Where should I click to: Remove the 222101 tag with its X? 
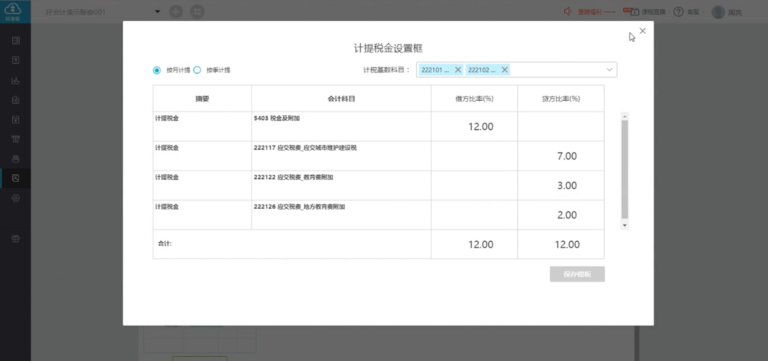pos(458,70)
